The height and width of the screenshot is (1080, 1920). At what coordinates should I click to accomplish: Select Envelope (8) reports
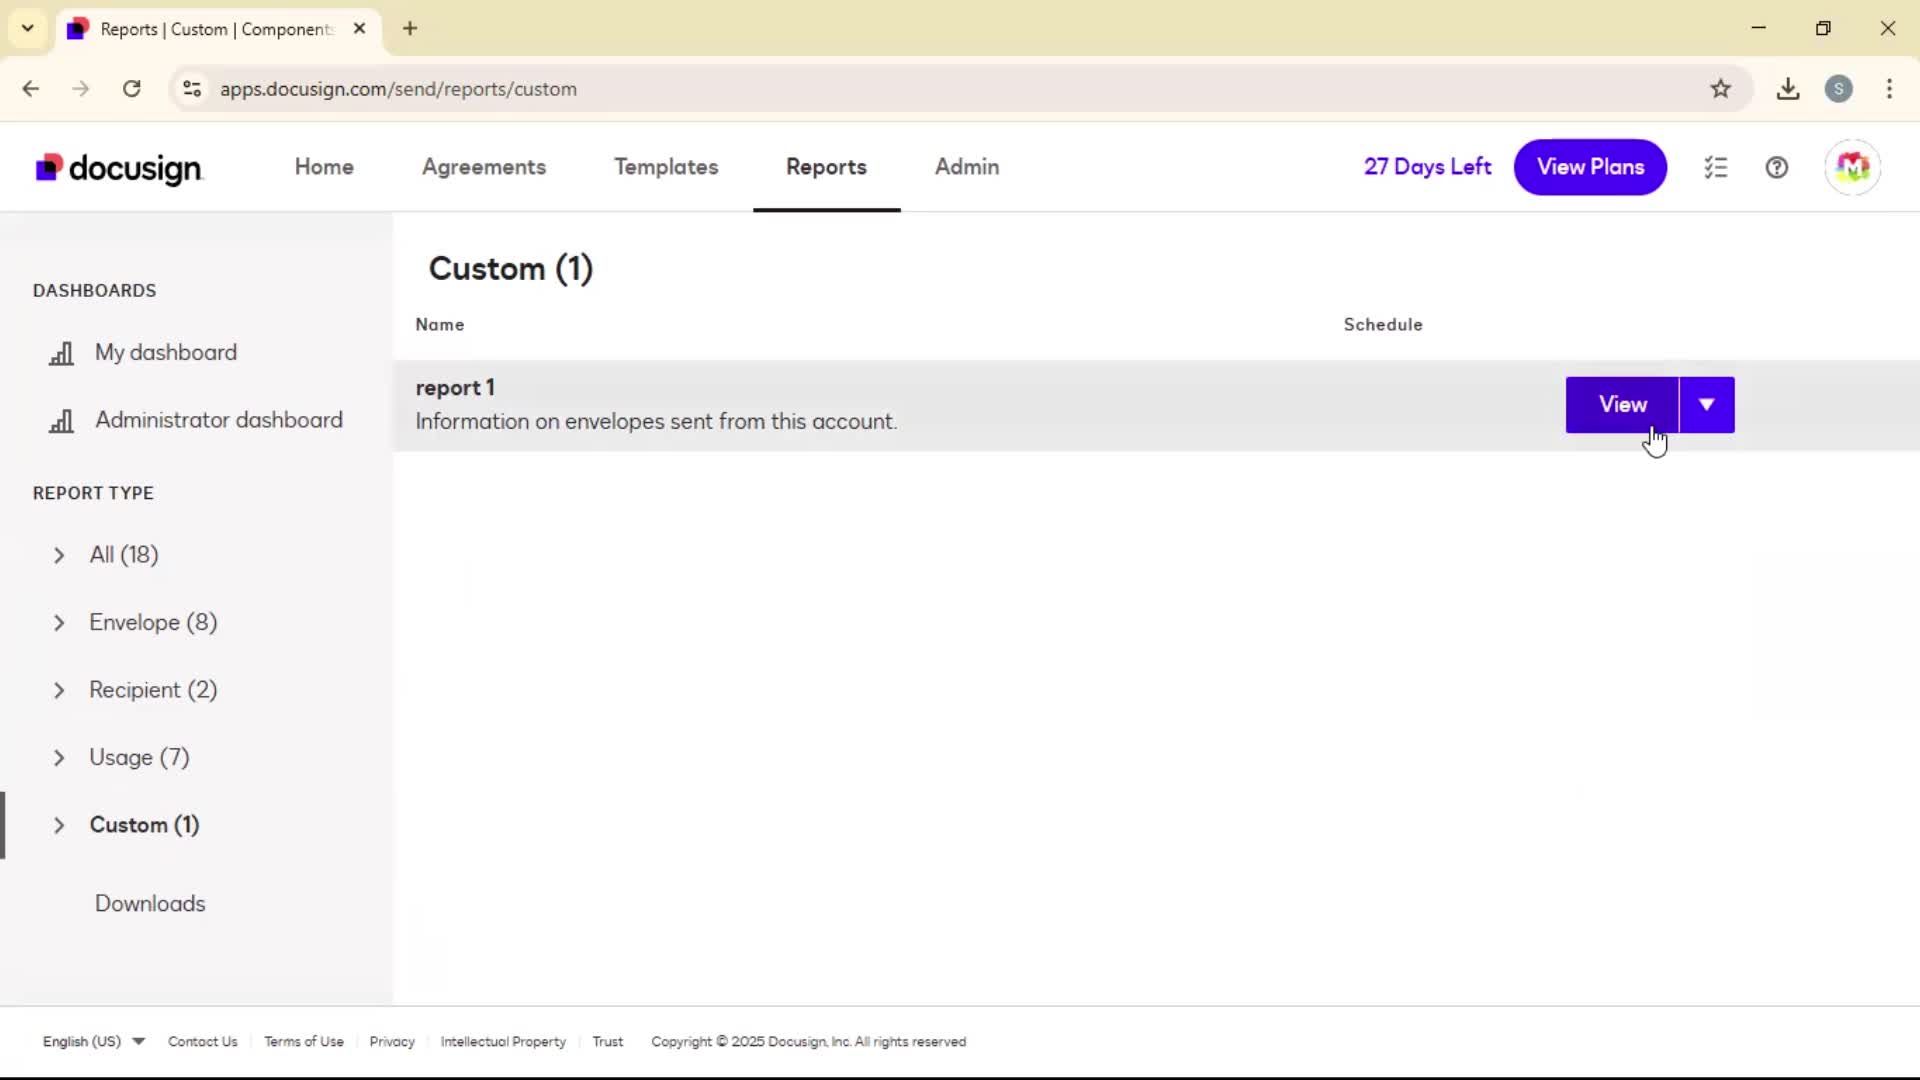(153, 623)
